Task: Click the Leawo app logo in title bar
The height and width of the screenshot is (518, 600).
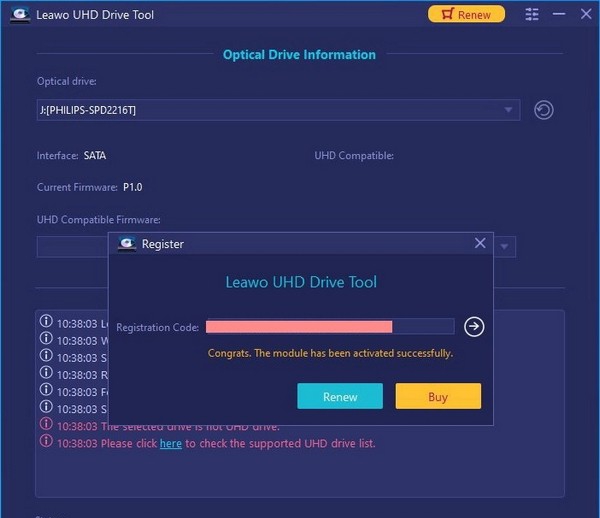Action: click(x=20, y=15)
